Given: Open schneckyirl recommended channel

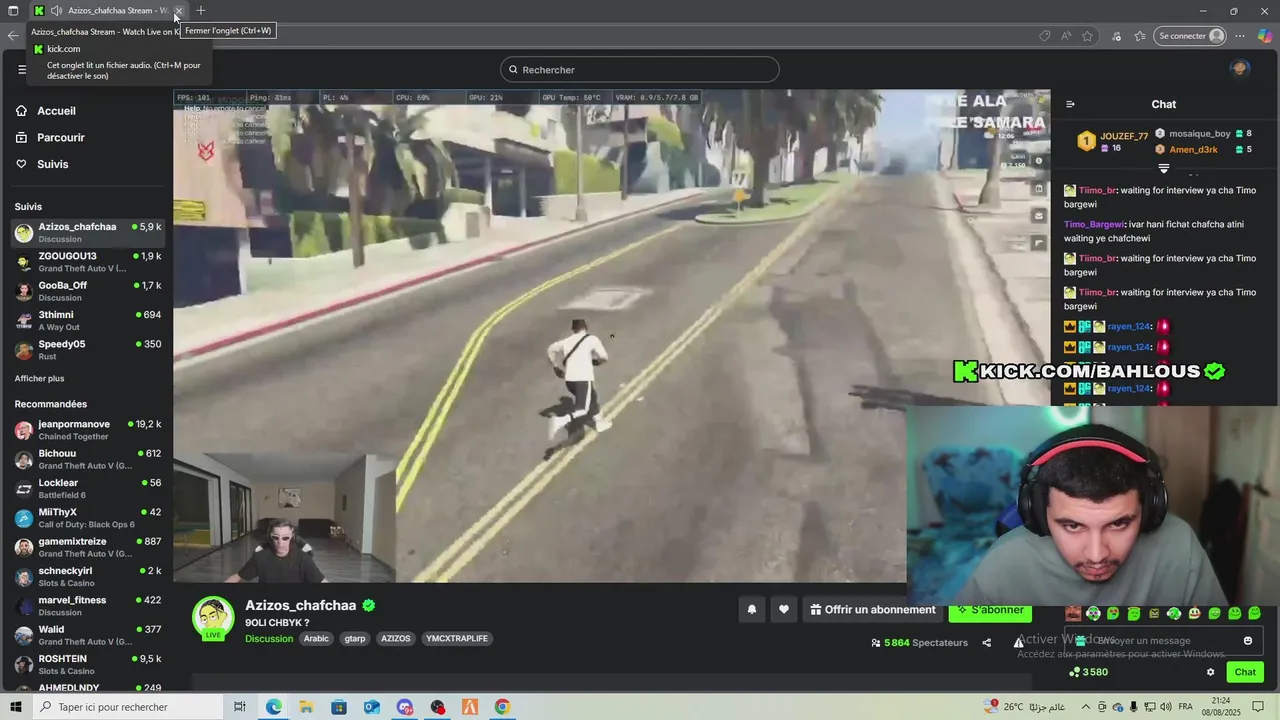Looking at the screenshot, I should 88,576.
